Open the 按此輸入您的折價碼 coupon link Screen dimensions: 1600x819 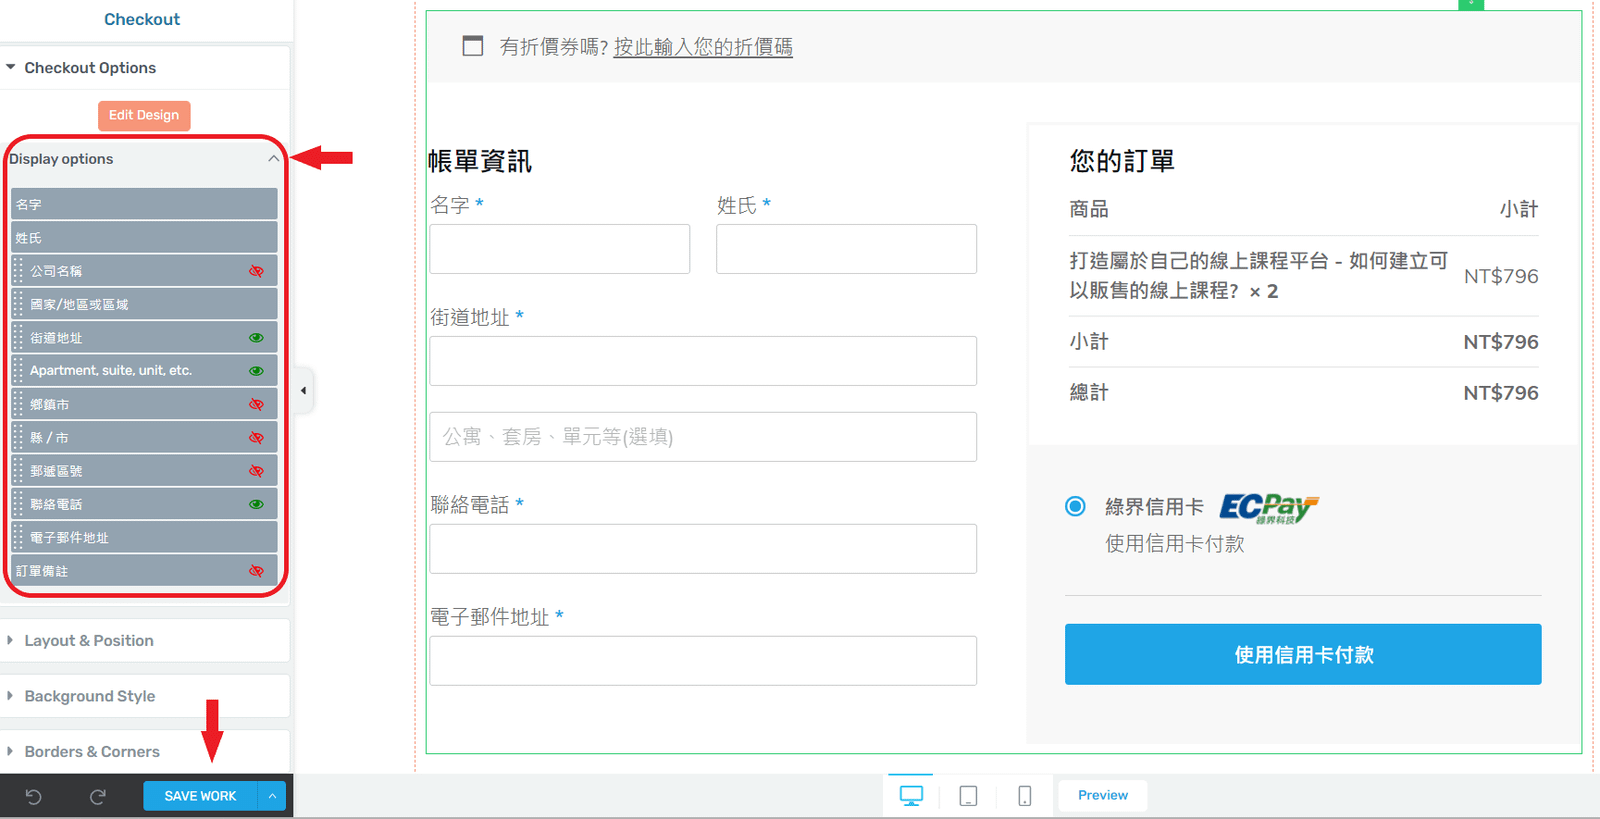coord(703,47)
